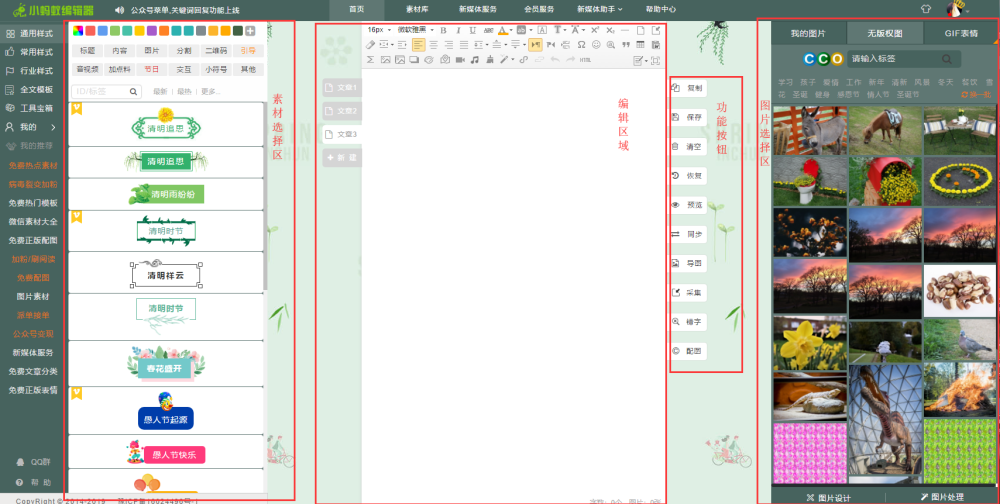This screenshot has height=504, width=1000.
Task: Toggle italic formatting
Action: (458, 30)
